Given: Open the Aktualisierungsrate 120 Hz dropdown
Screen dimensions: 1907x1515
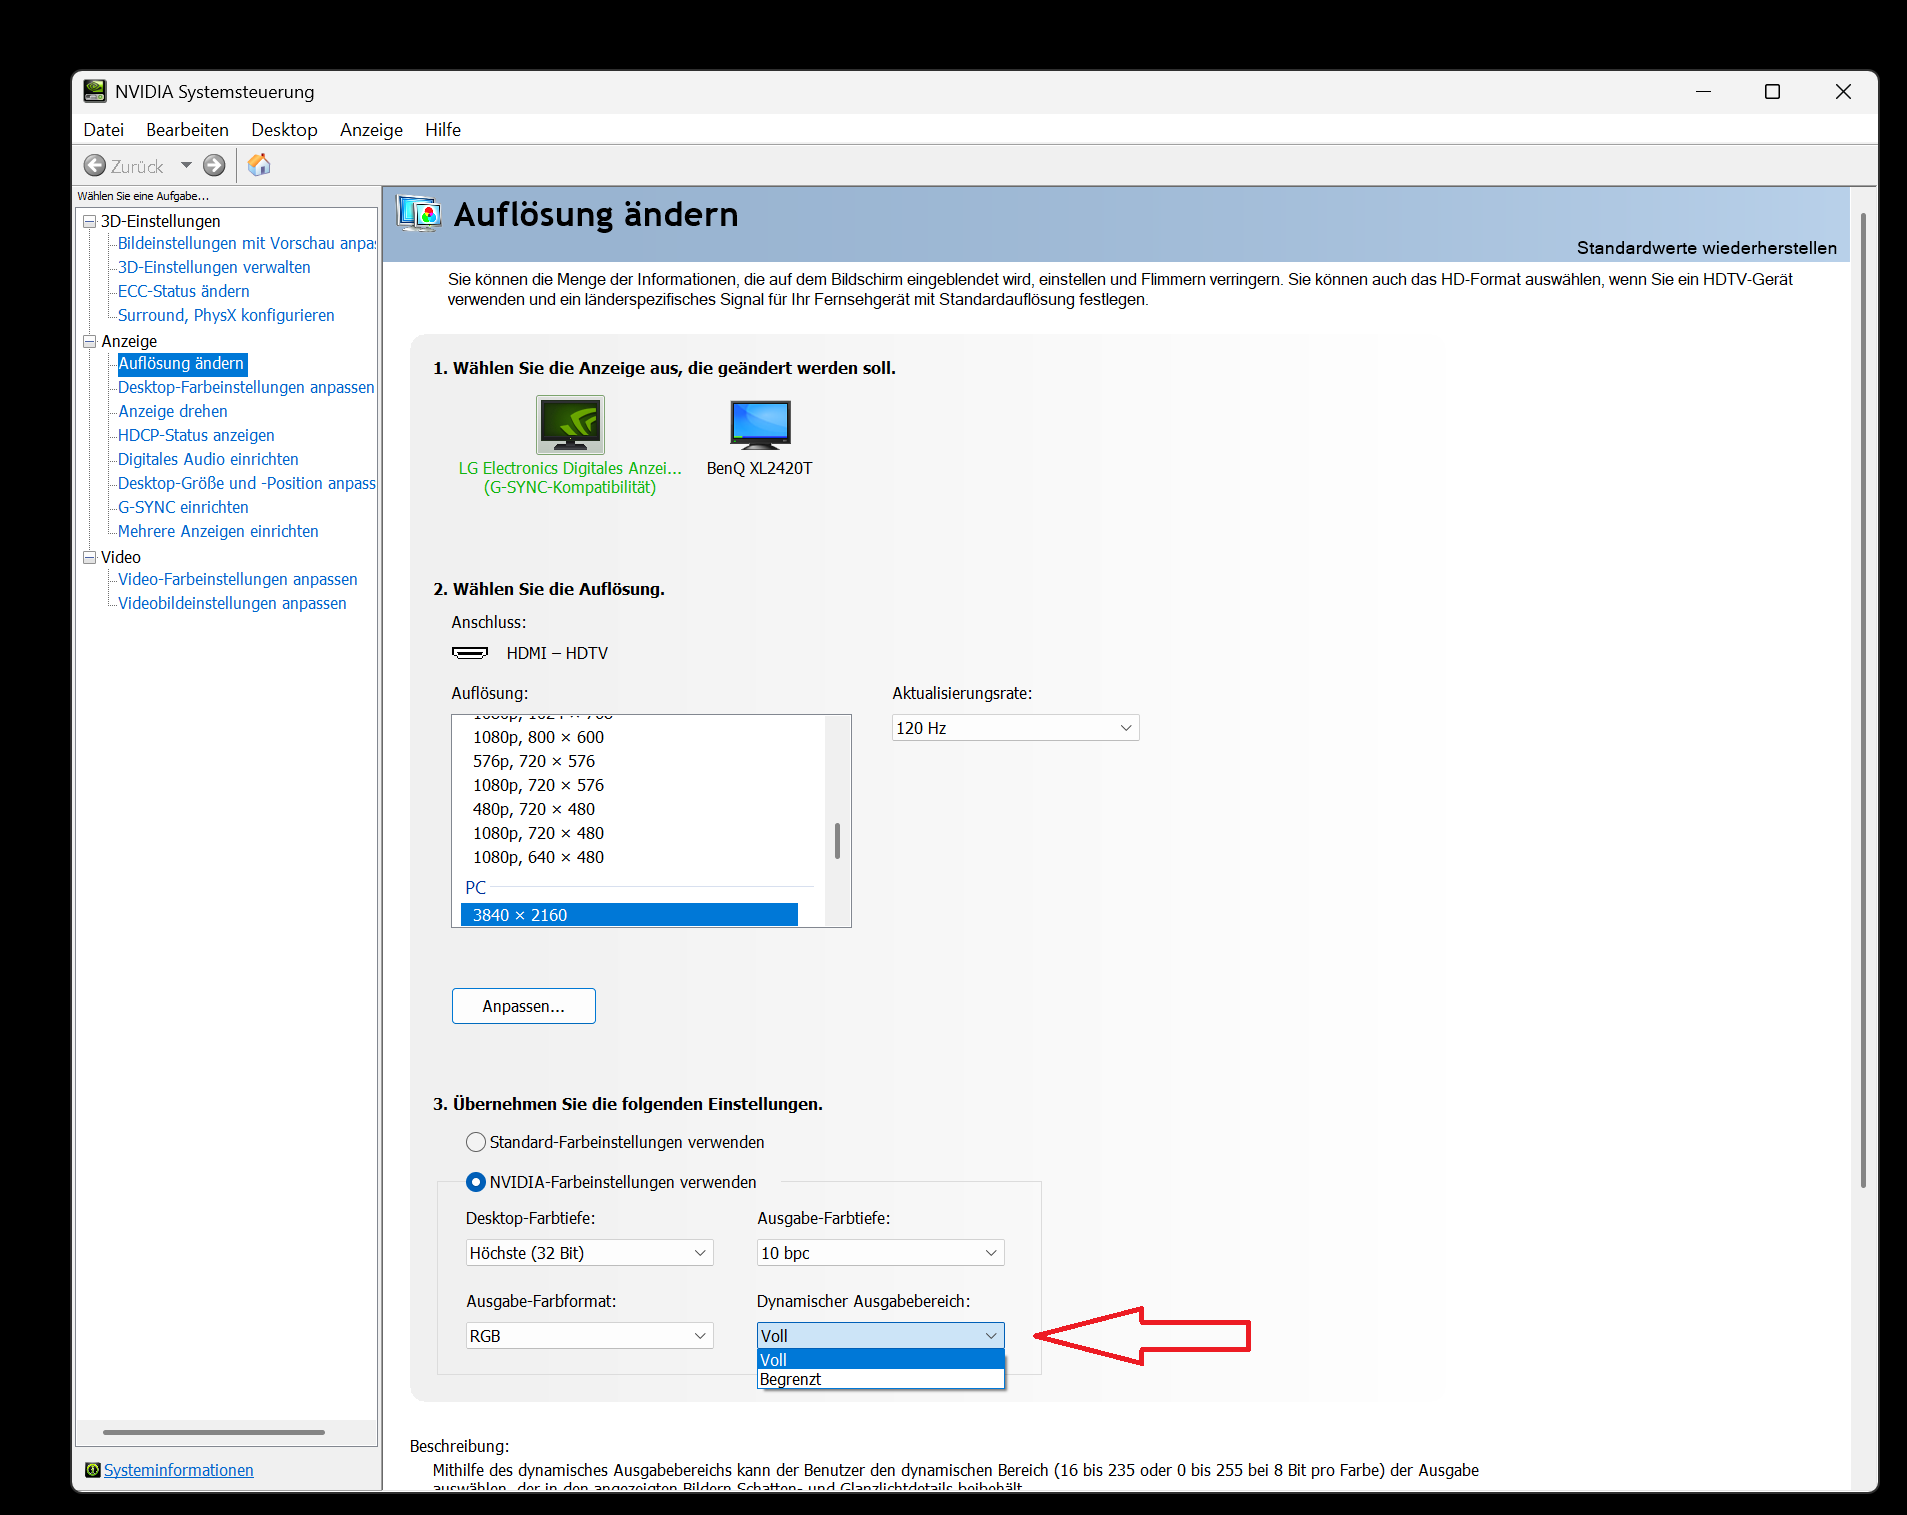Looking at the screenshot, I should tap(1015, 728).
